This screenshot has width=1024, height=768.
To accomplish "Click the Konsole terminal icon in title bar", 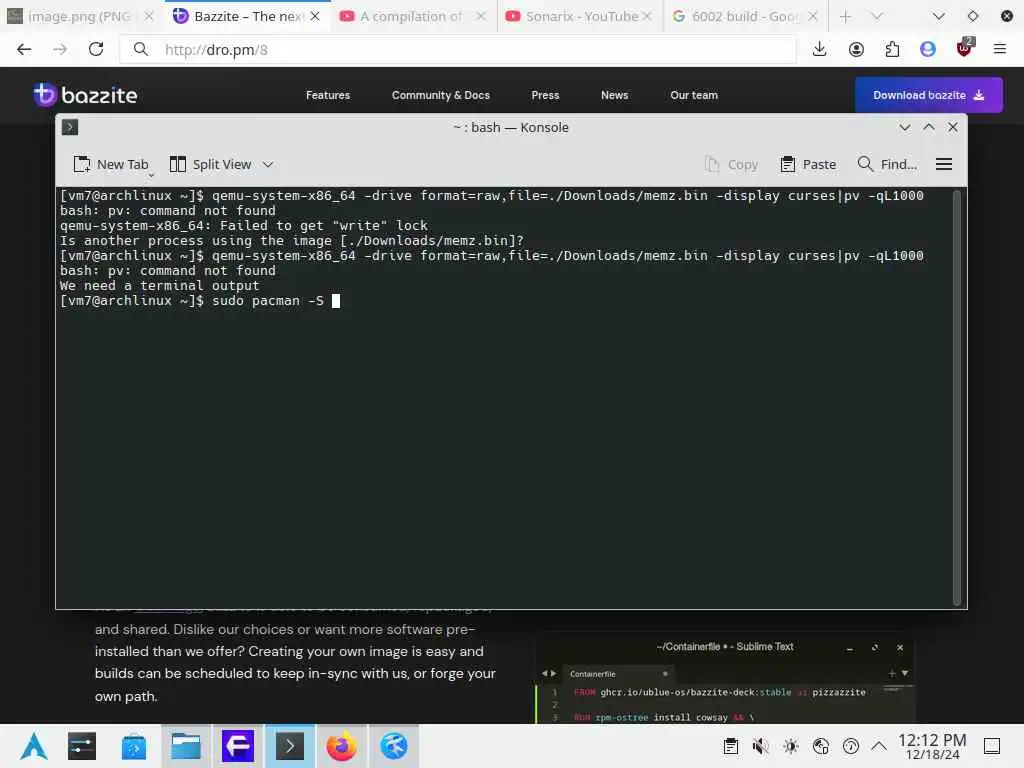I will [70, 127].
